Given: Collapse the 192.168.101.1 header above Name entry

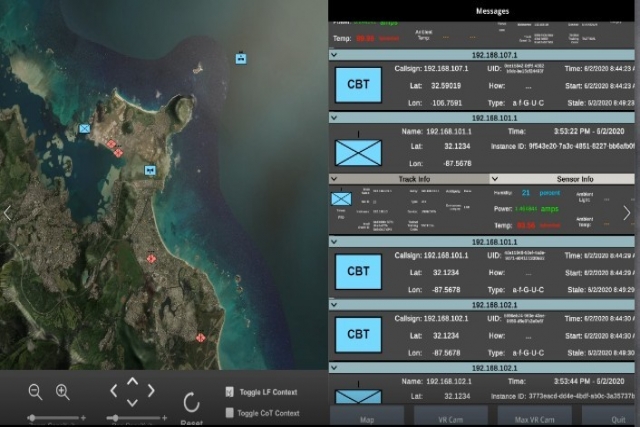Looking at the screenshot, I should point(334,118).
